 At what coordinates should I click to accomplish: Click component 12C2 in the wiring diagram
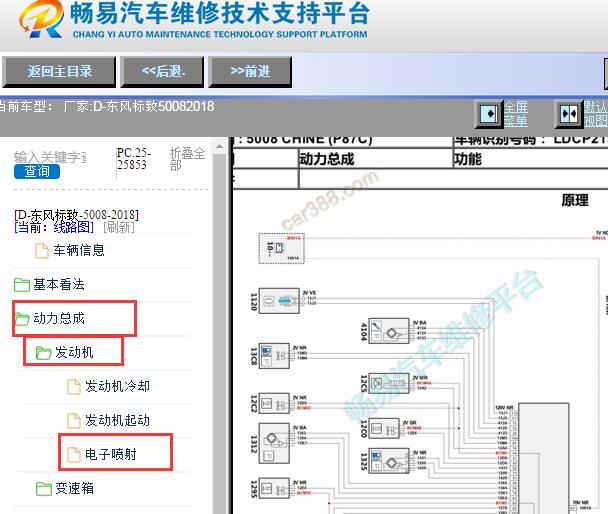point(275,404)
